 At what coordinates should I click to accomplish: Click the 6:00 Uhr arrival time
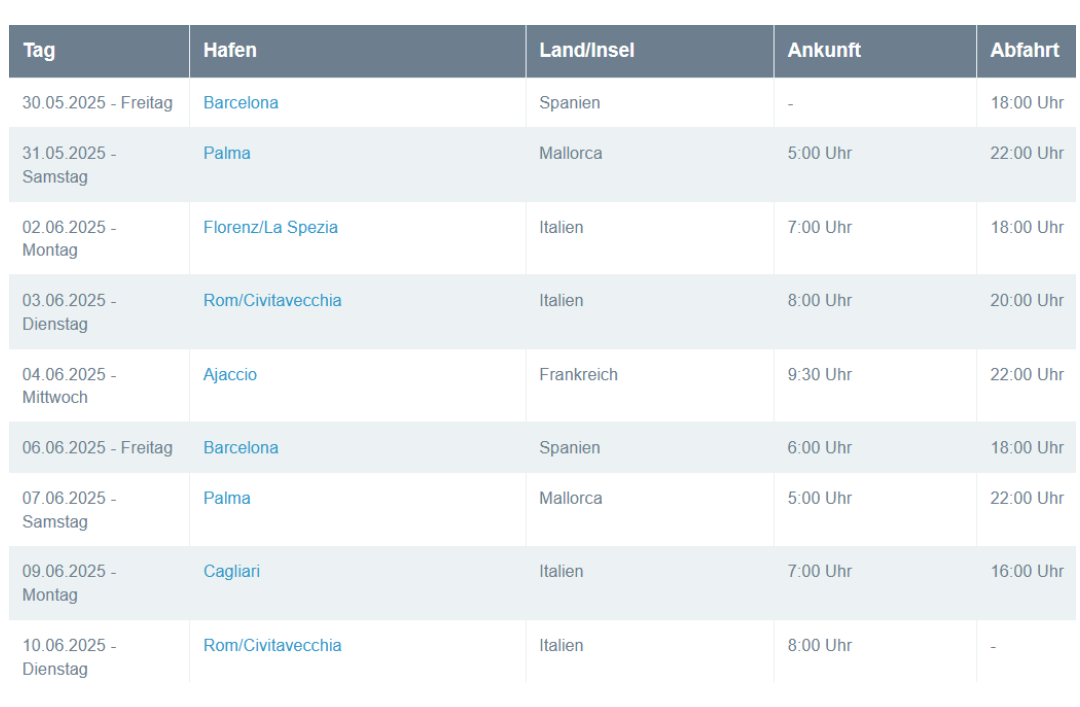[x=819, y=447]
